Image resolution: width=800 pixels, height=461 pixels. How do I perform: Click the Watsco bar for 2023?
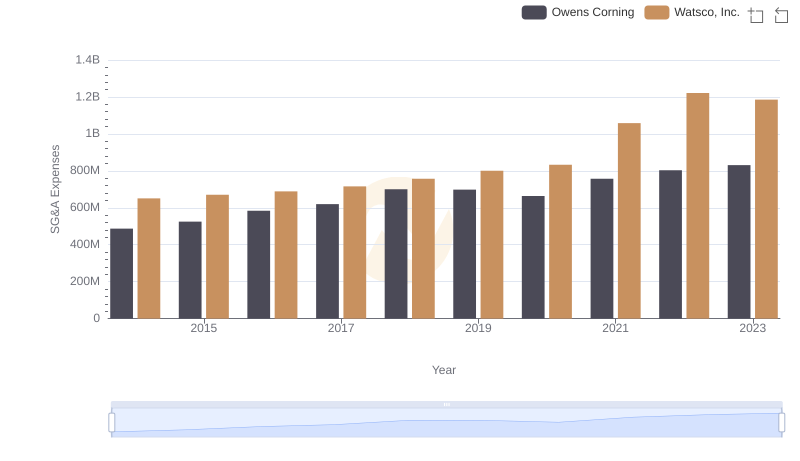click(766, 209)
